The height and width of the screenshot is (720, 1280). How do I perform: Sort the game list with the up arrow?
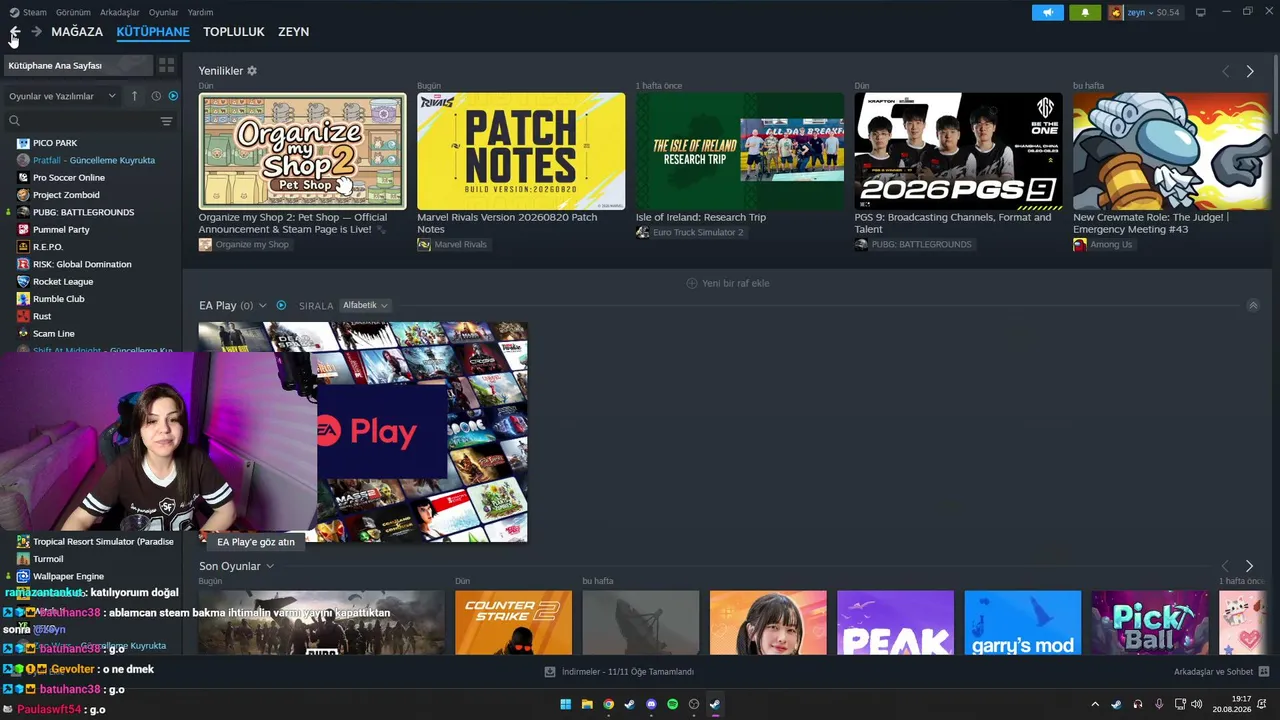[x=135, y=96]
